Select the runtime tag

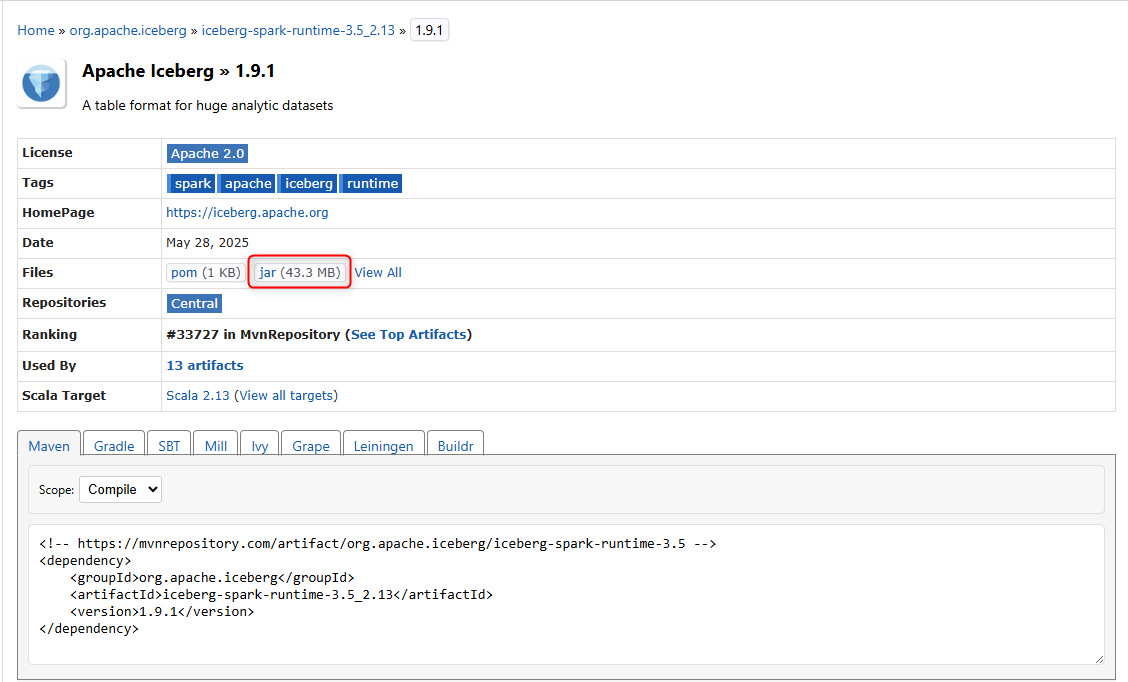(372, 183)
